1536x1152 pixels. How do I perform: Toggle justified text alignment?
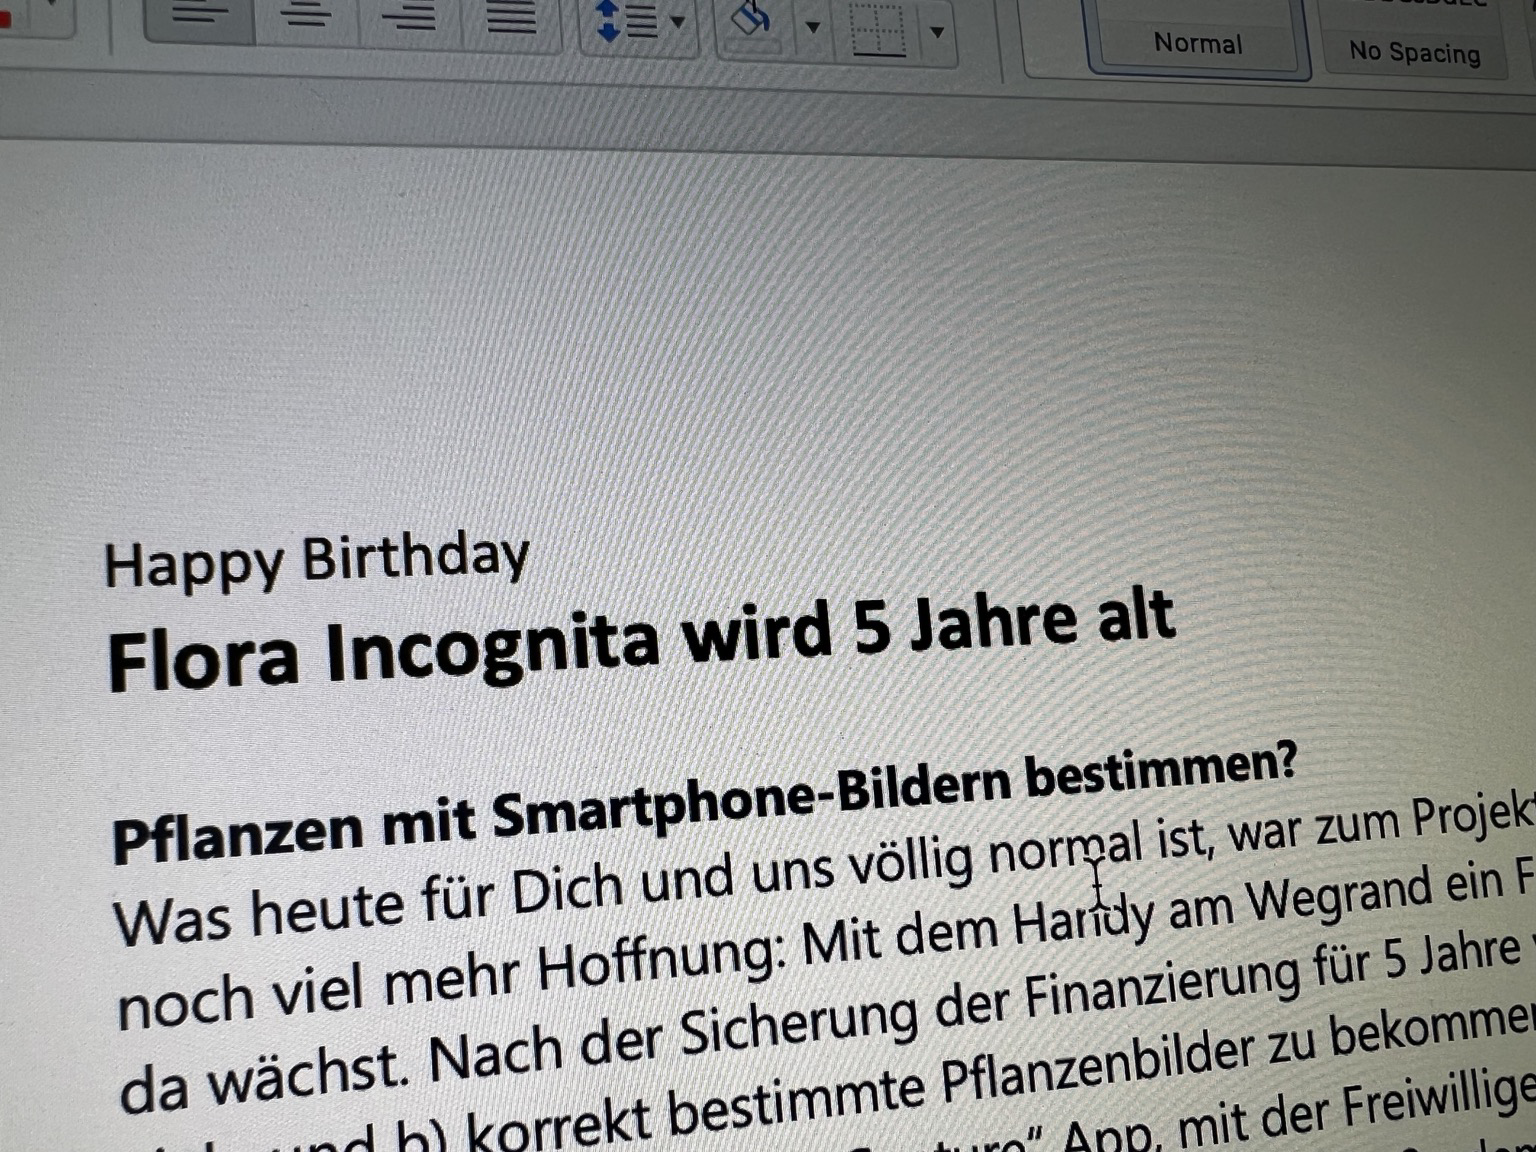511,19
